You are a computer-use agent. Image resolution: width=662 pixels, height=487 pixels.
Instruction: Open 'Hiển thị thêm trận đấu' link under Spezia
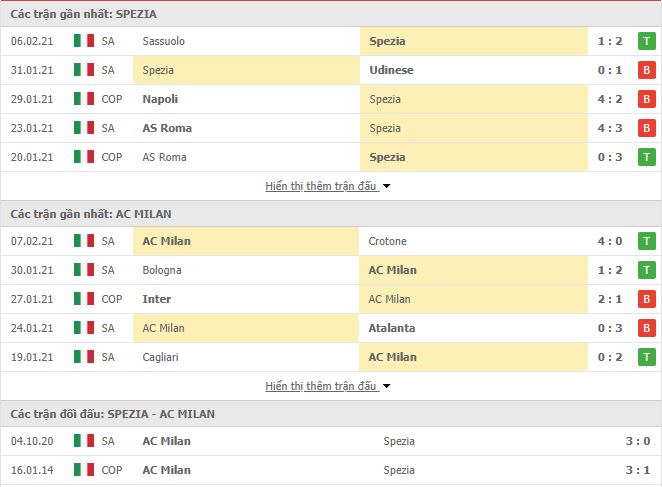coord(320,186)
